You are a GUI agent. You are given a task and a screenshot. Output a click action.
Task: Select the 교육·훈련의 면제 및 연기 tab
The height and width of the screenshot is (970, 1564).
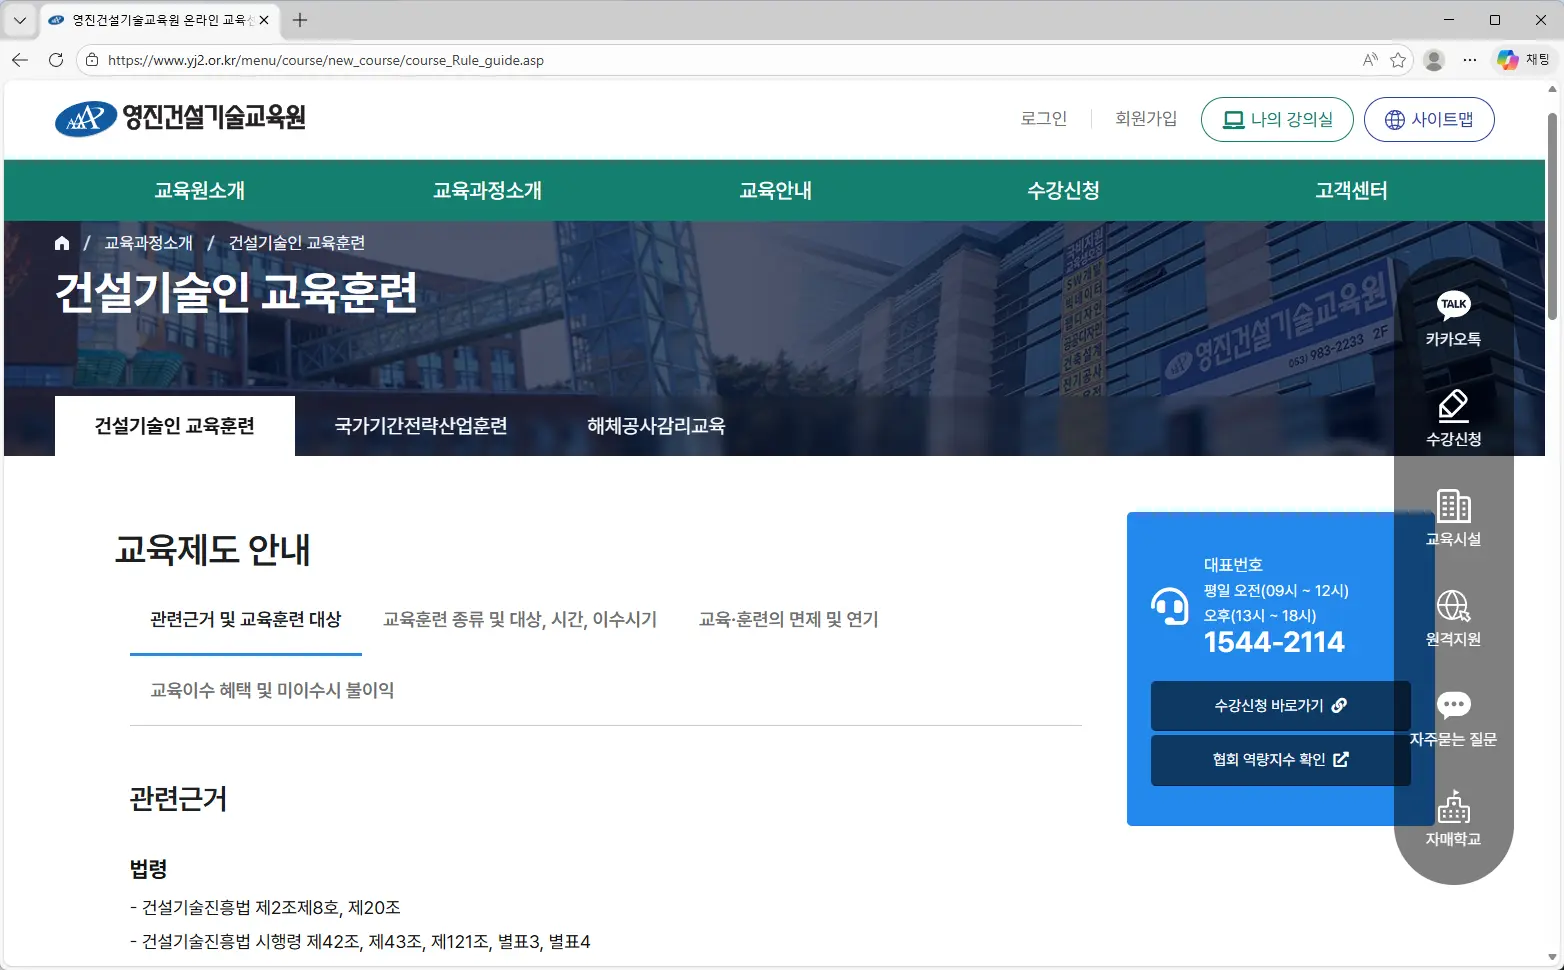[788, 619]
